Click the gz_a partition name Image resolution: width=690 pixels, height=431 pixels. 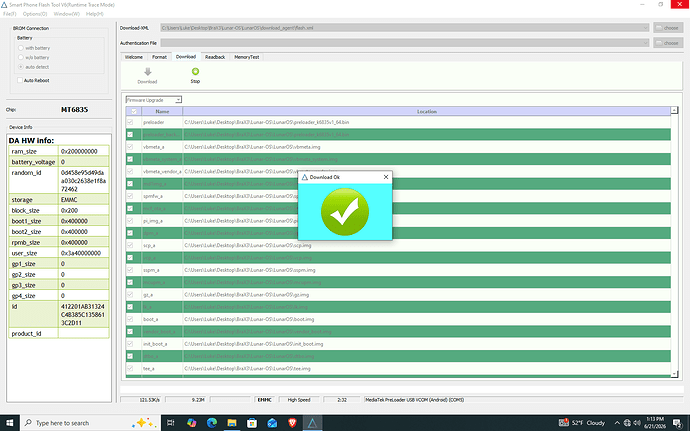pyautogui.click(x=148, y=295)
